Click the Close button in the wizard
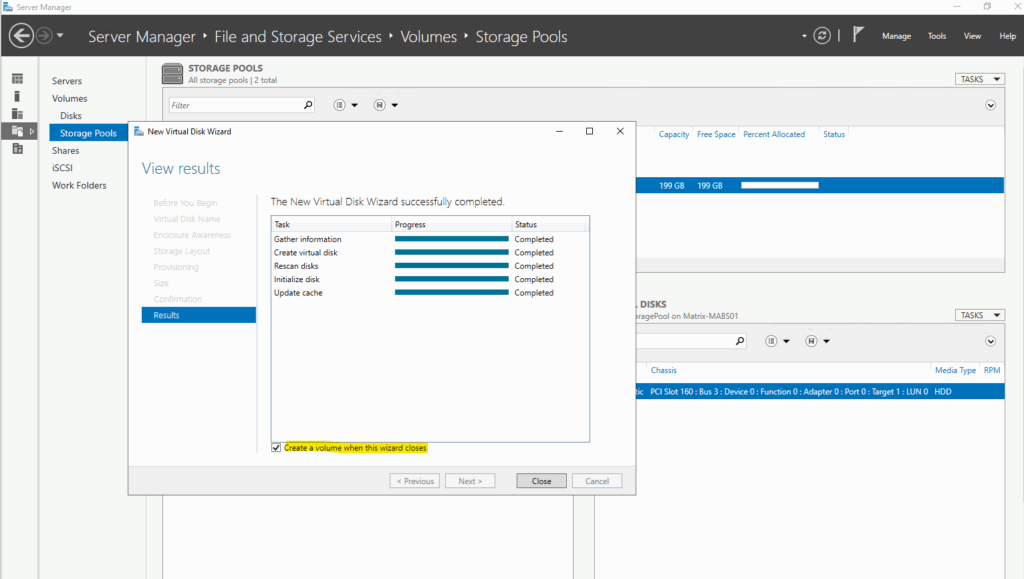 click(x=541, y=481)
